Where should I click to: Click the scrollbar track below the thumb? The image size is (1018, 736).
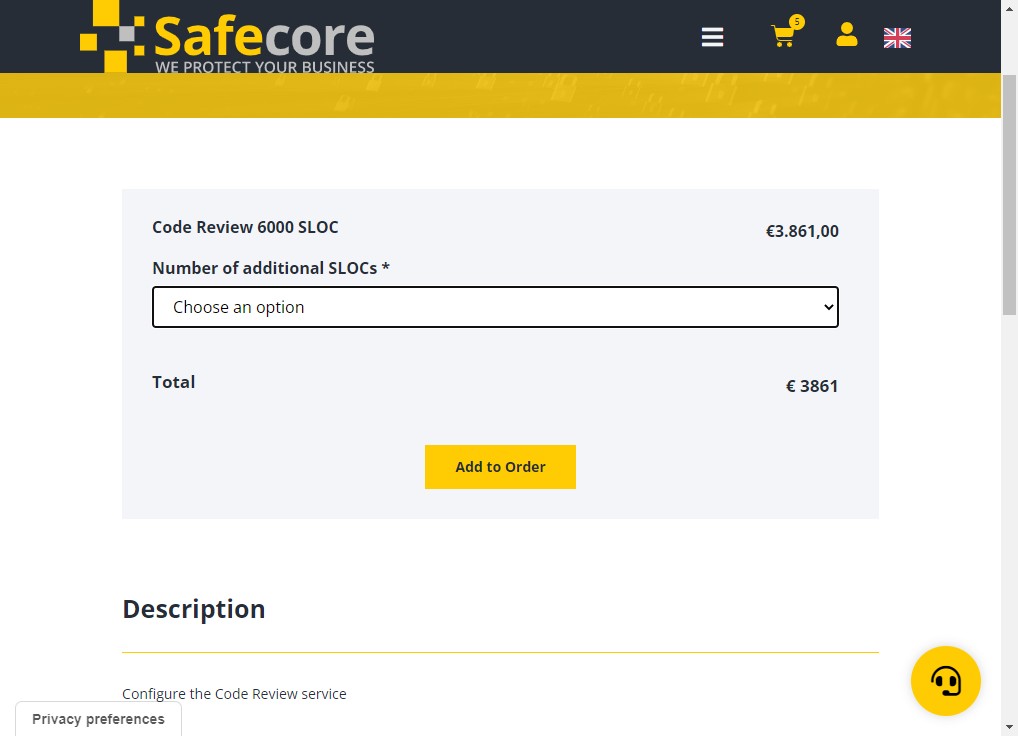pyautogui.click(x=1010, y=519)
